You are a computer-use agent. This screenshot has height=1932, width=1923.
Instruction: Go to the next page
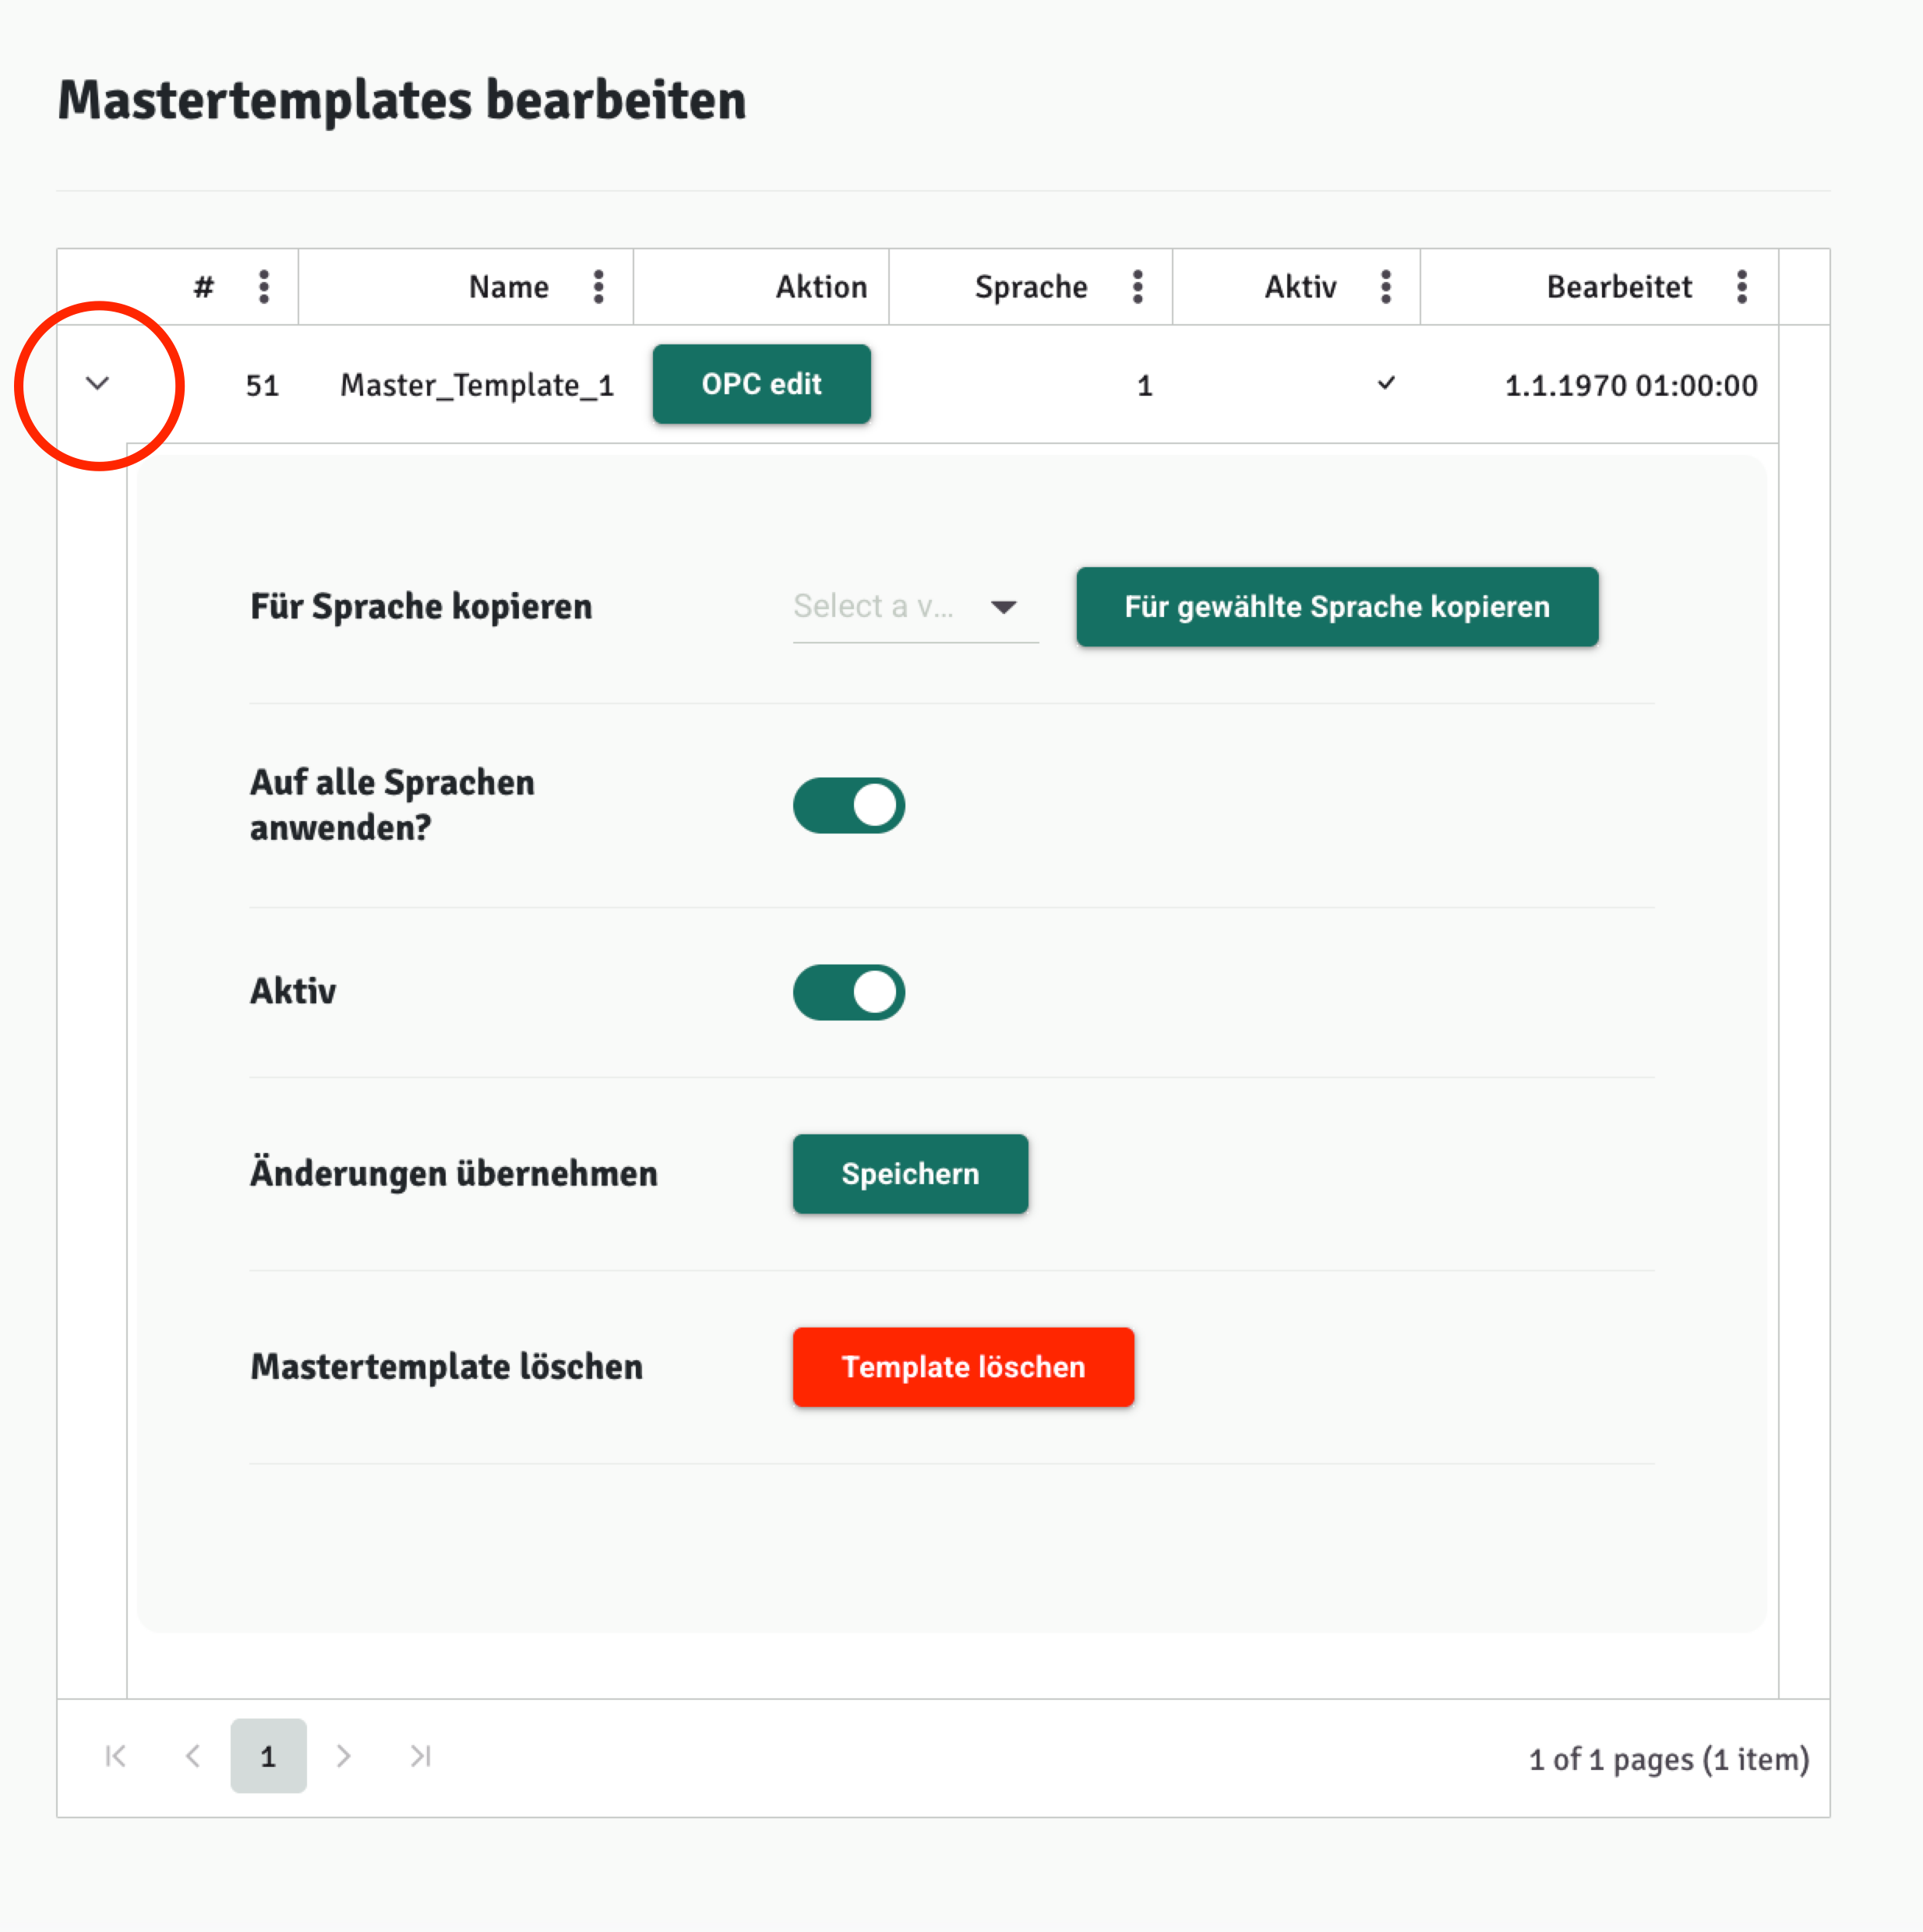344,1756
